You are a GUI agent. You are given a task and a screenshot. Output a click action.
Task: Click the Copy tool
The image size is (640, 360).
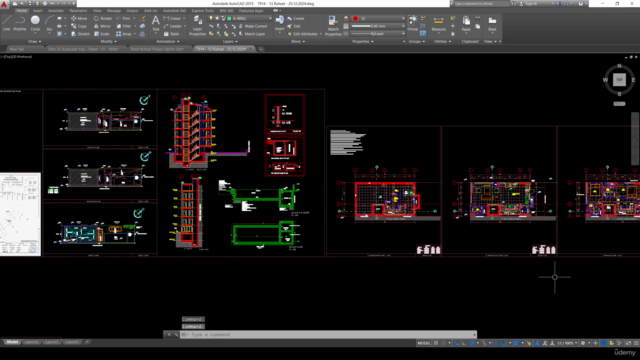click(x=79, y=26)
